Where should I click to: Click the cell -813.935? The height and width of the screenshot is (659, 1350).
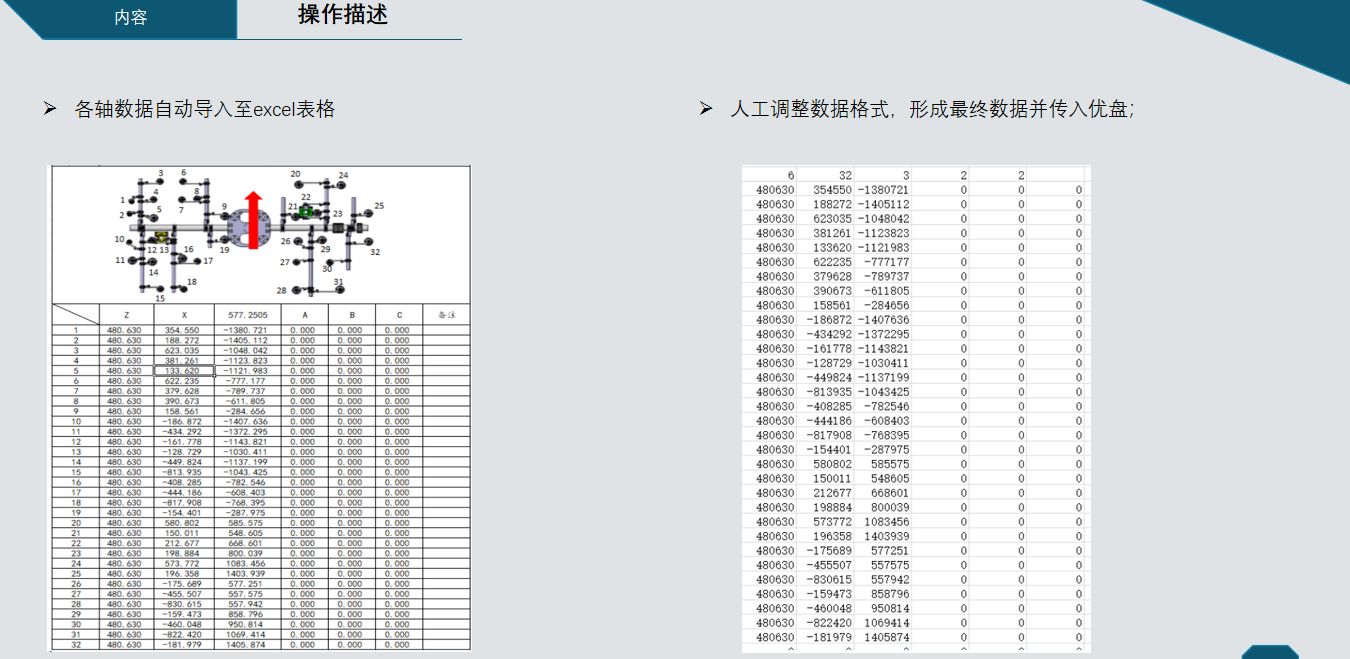pos(184,472)
